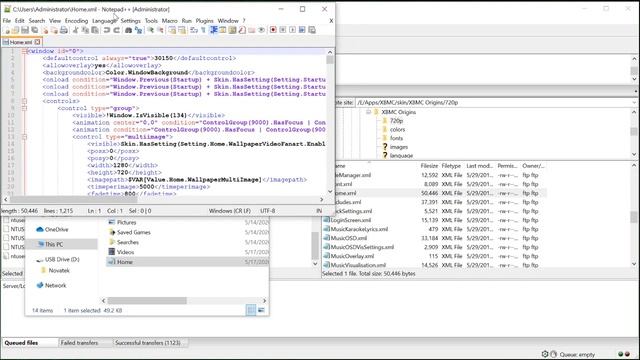Open the File menu in Notepad++

[x=7, y=20]
